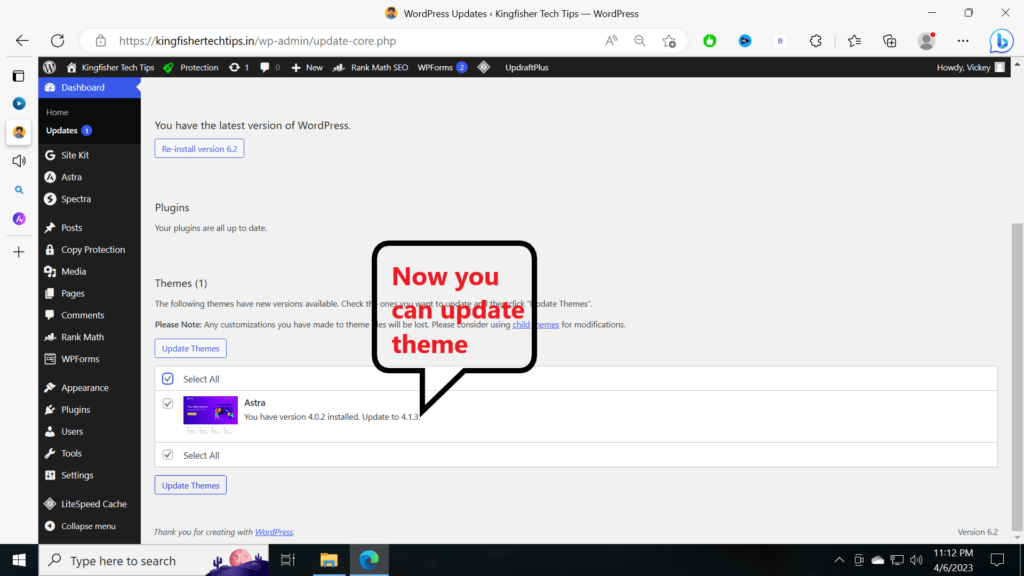Add this page to favorites

coord(669,40)
